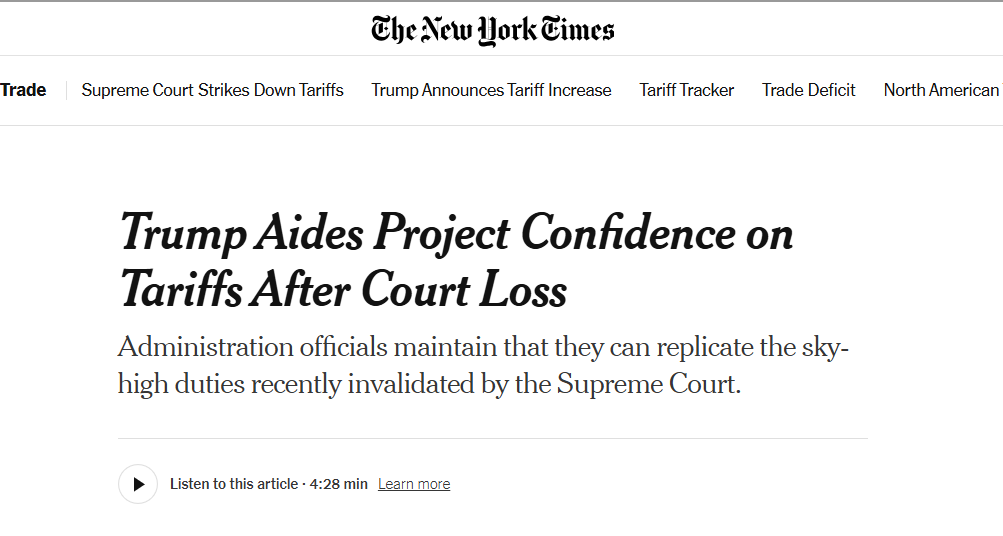Open Supreme Court Strikes Down Tariffs link
The height and width of the screenshot is (536, 1003).
[x=212, y=90]
